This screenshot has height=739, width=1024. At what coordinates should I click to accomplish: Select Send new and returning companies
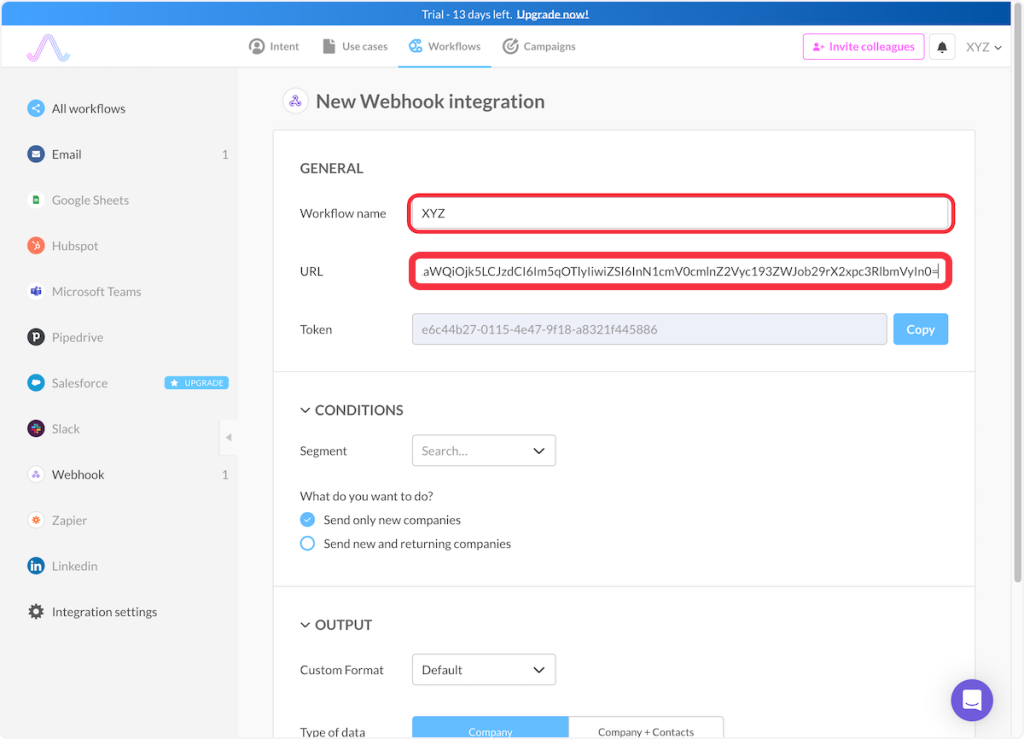(308, 544)
